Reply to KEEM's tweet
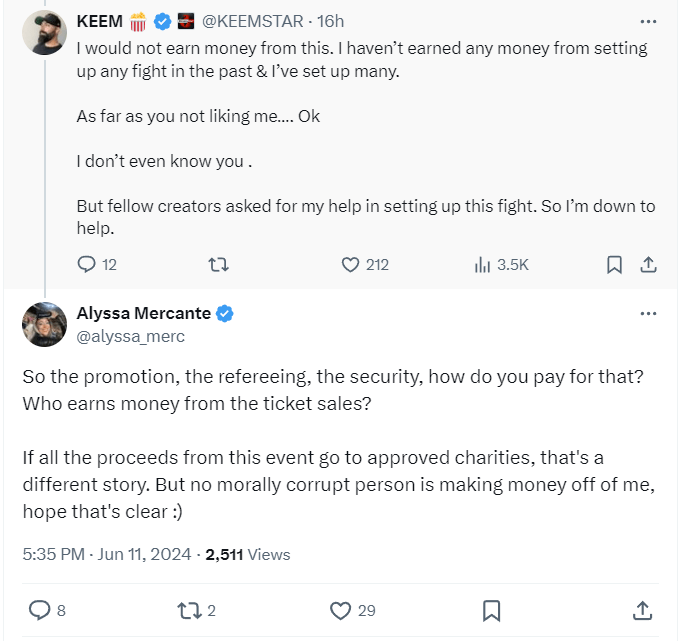 click(x=87, y=265)
